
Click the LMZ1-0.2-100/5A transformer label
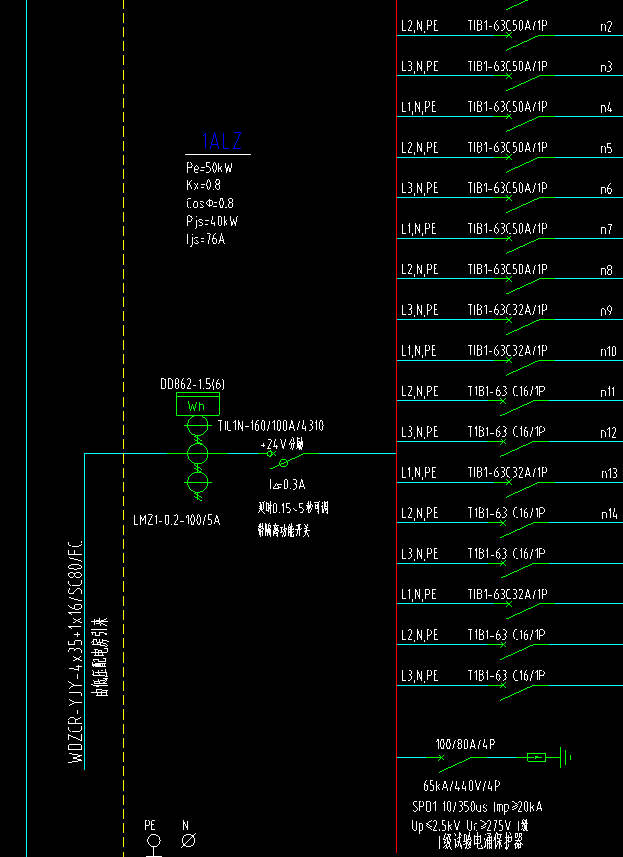(x=176, y=520)
